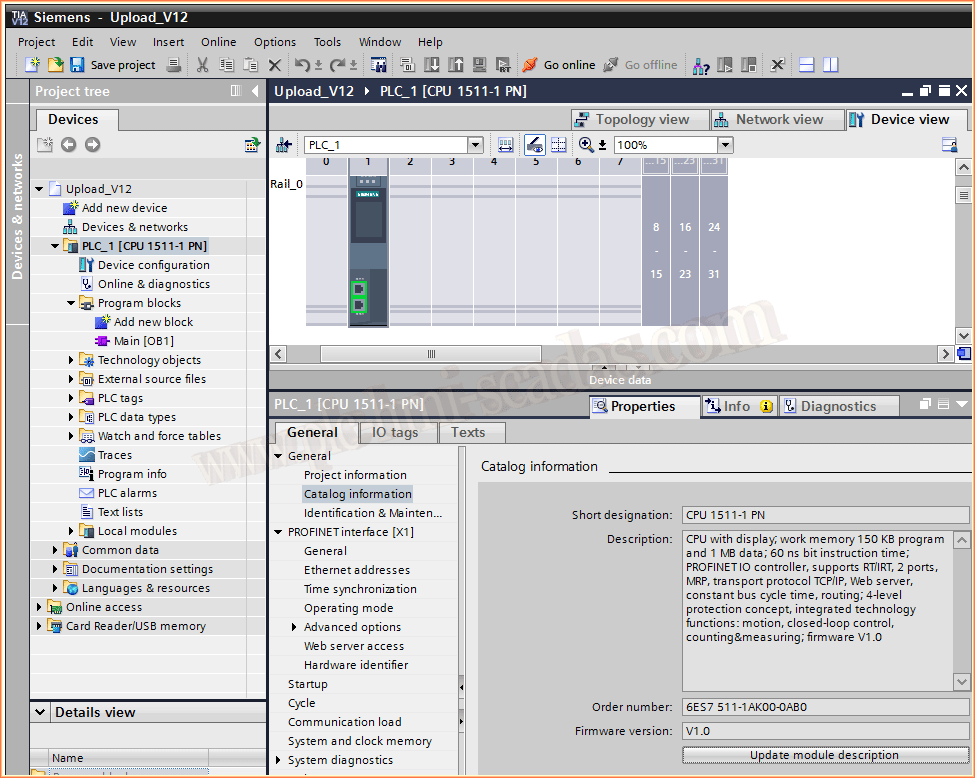Expand Advanced options under PROFINET interface
The image size is (975, 778).
click(x=294, y=627)
